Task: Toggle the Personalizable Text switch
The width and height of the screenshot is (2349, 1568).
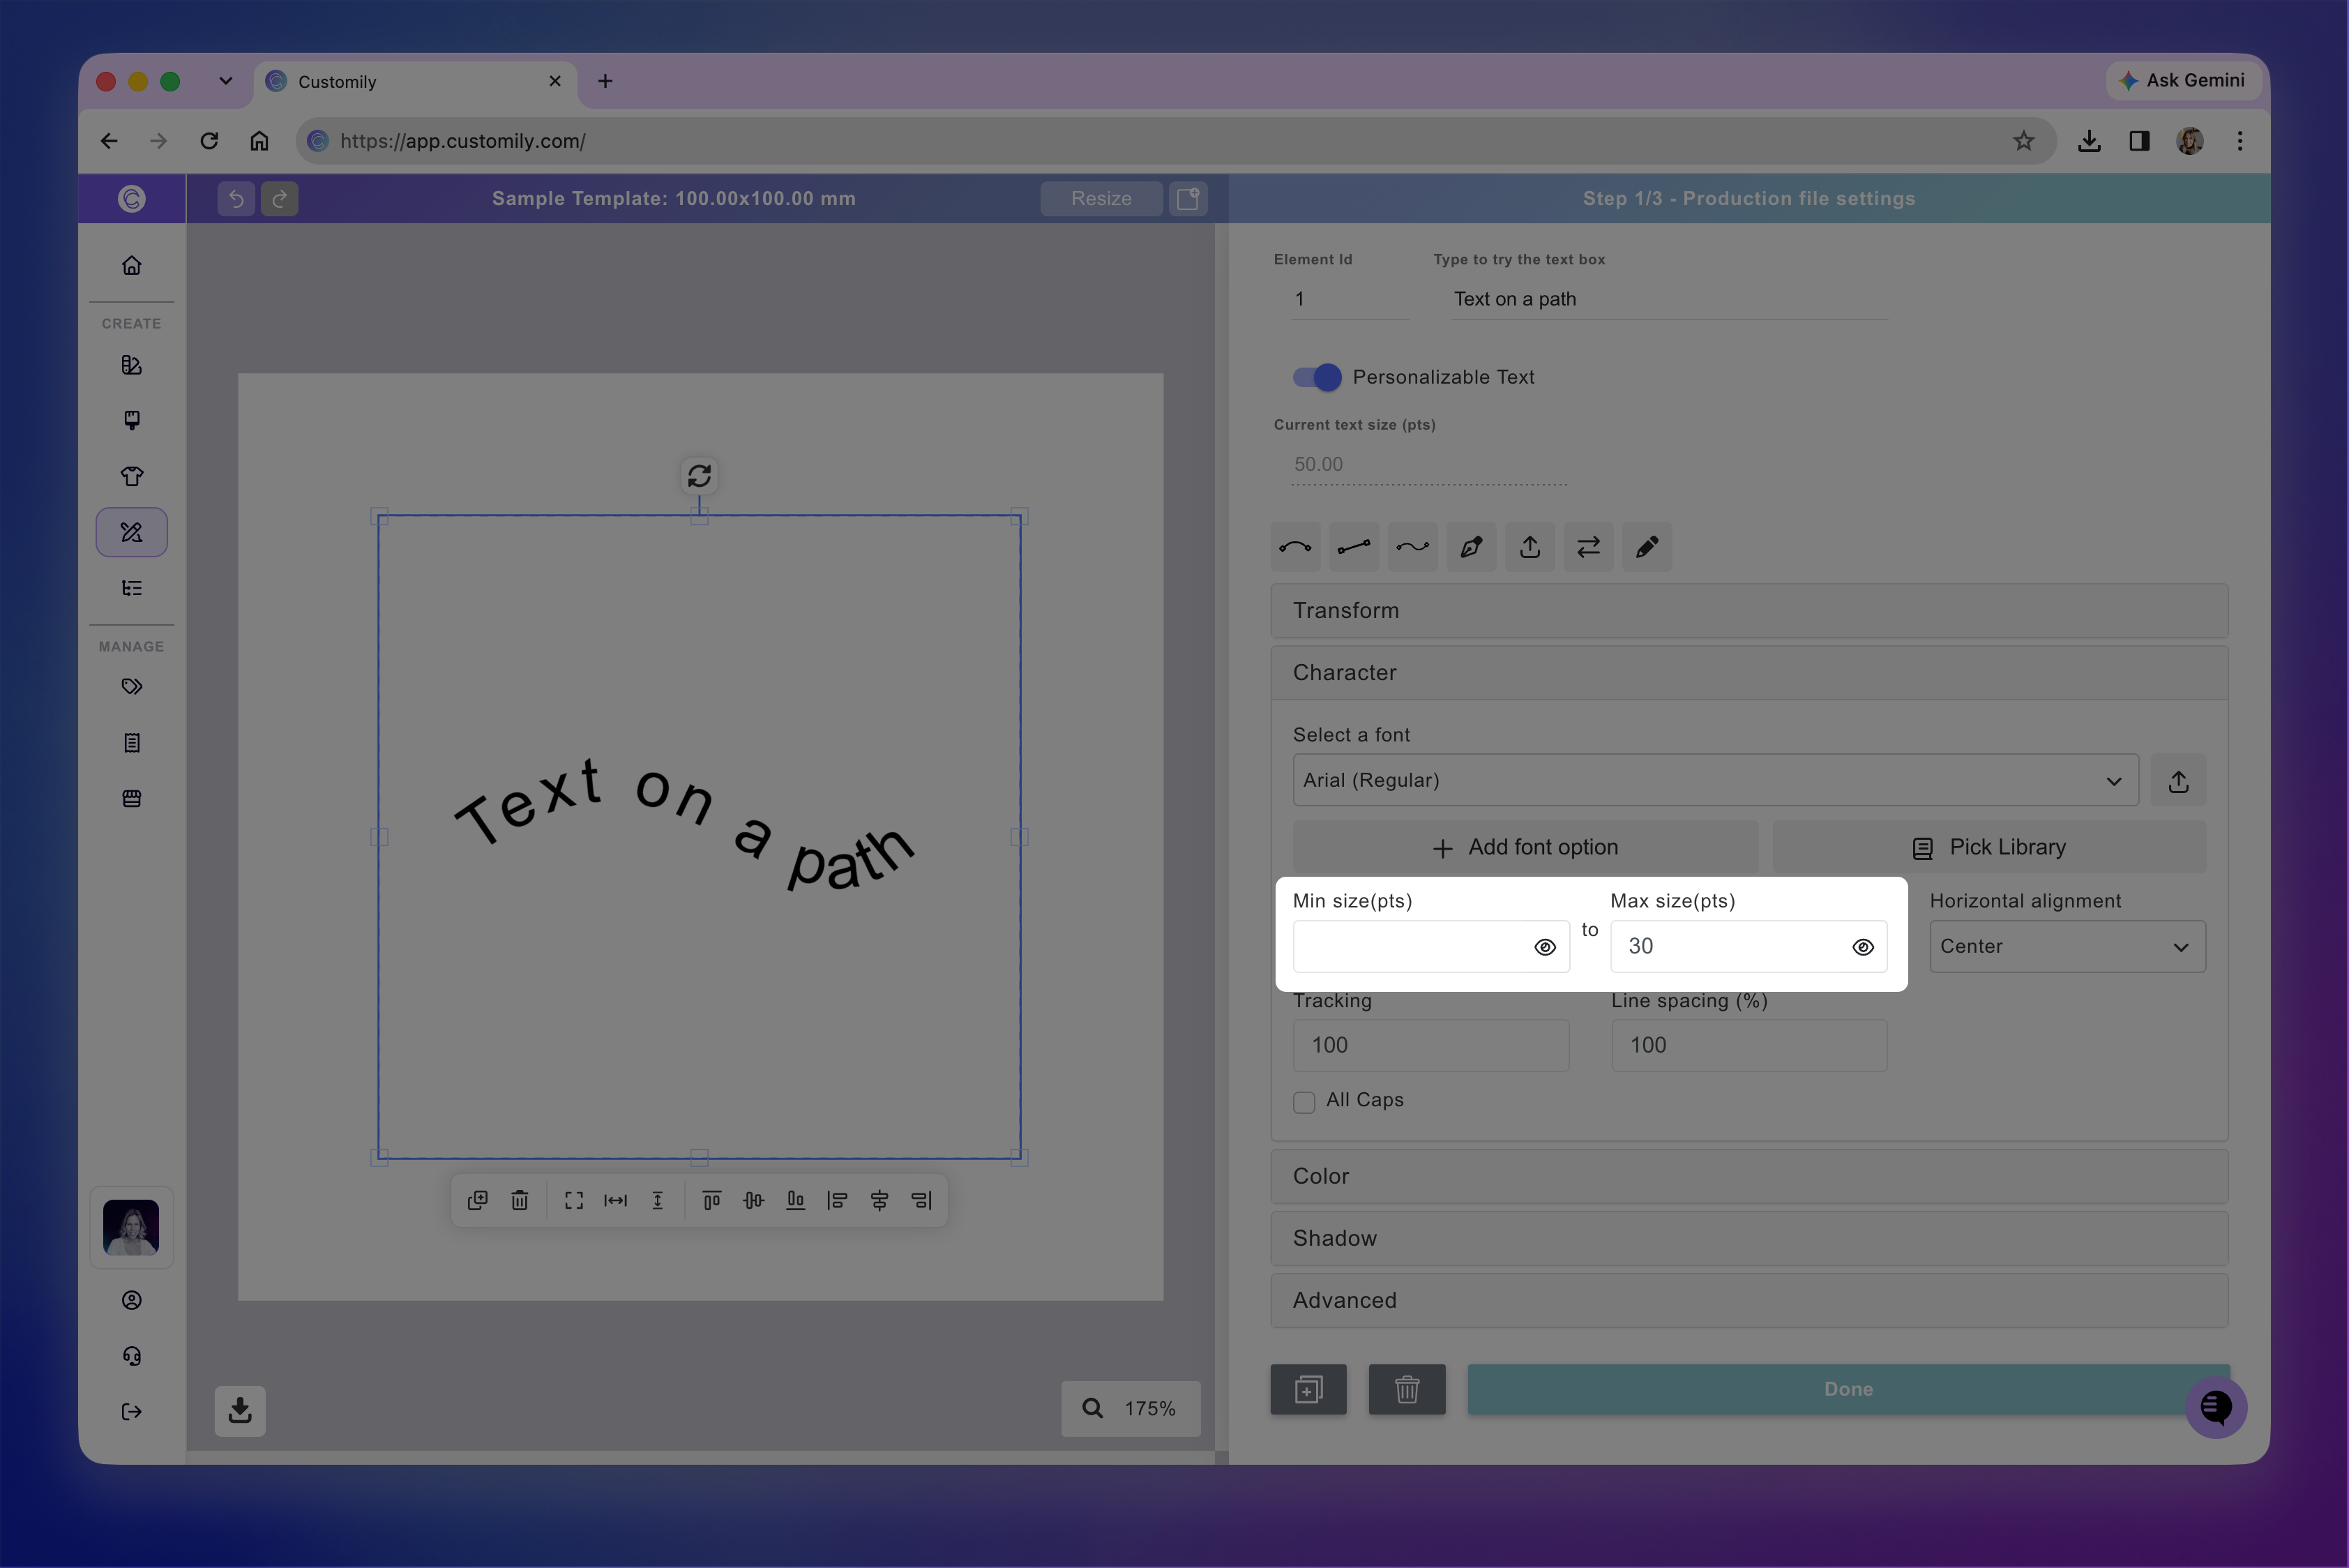Action: [1317, 377]
